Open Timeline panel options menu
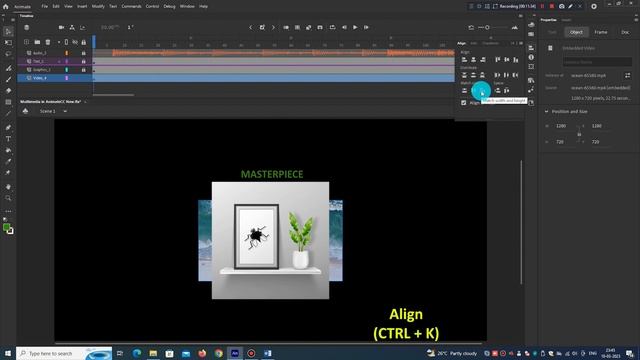 point(520,16)
